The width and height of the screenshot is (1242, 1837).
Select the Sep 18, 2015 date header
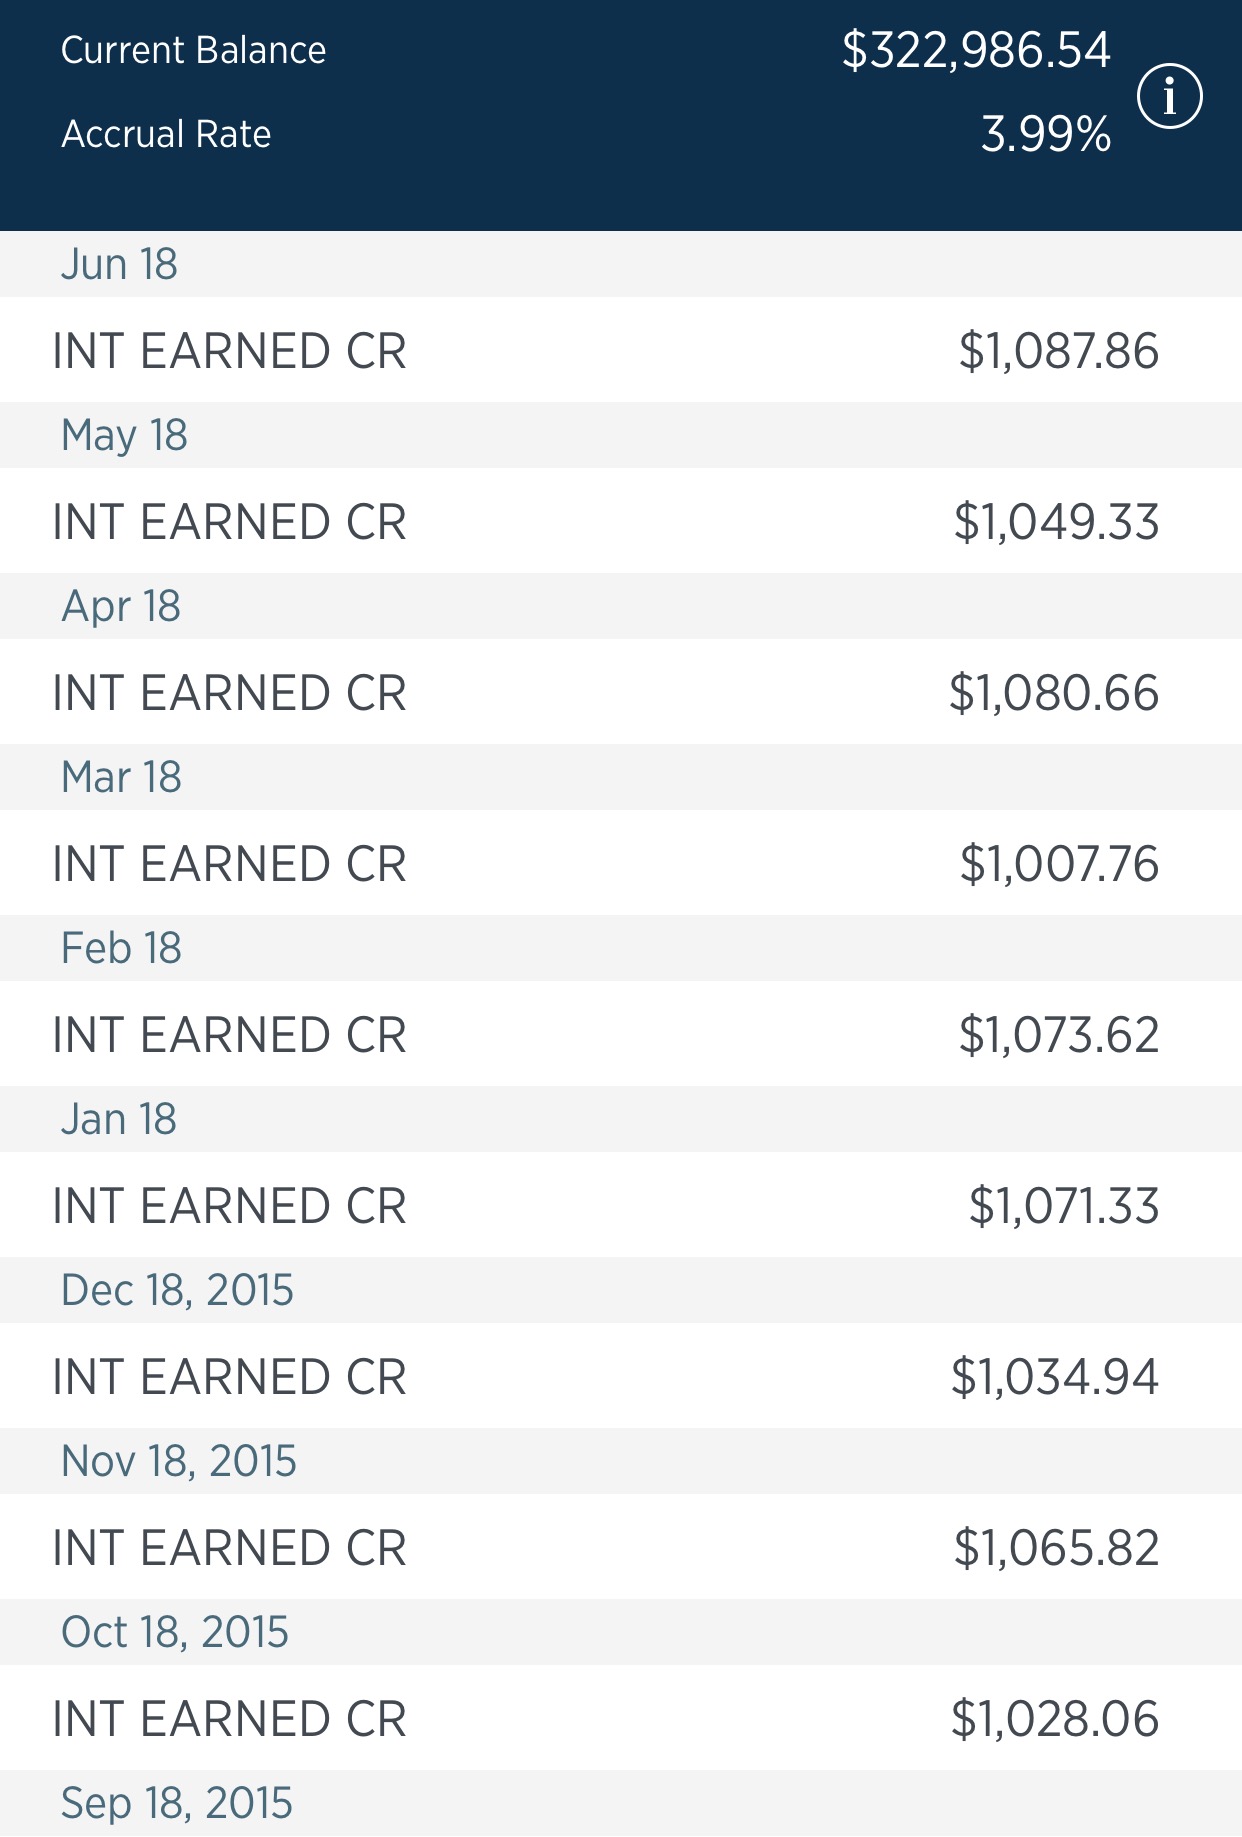(x=177, y=1803)
